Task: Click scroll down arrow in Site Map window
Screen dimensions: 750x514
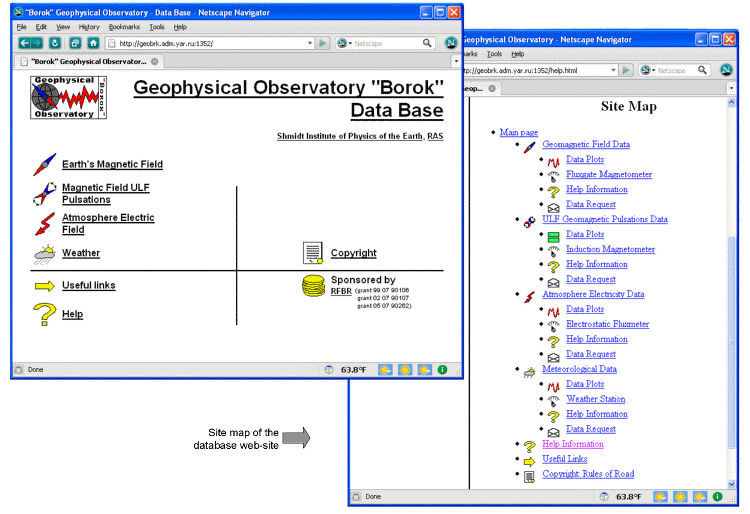Action: click(x=731, y=484)
